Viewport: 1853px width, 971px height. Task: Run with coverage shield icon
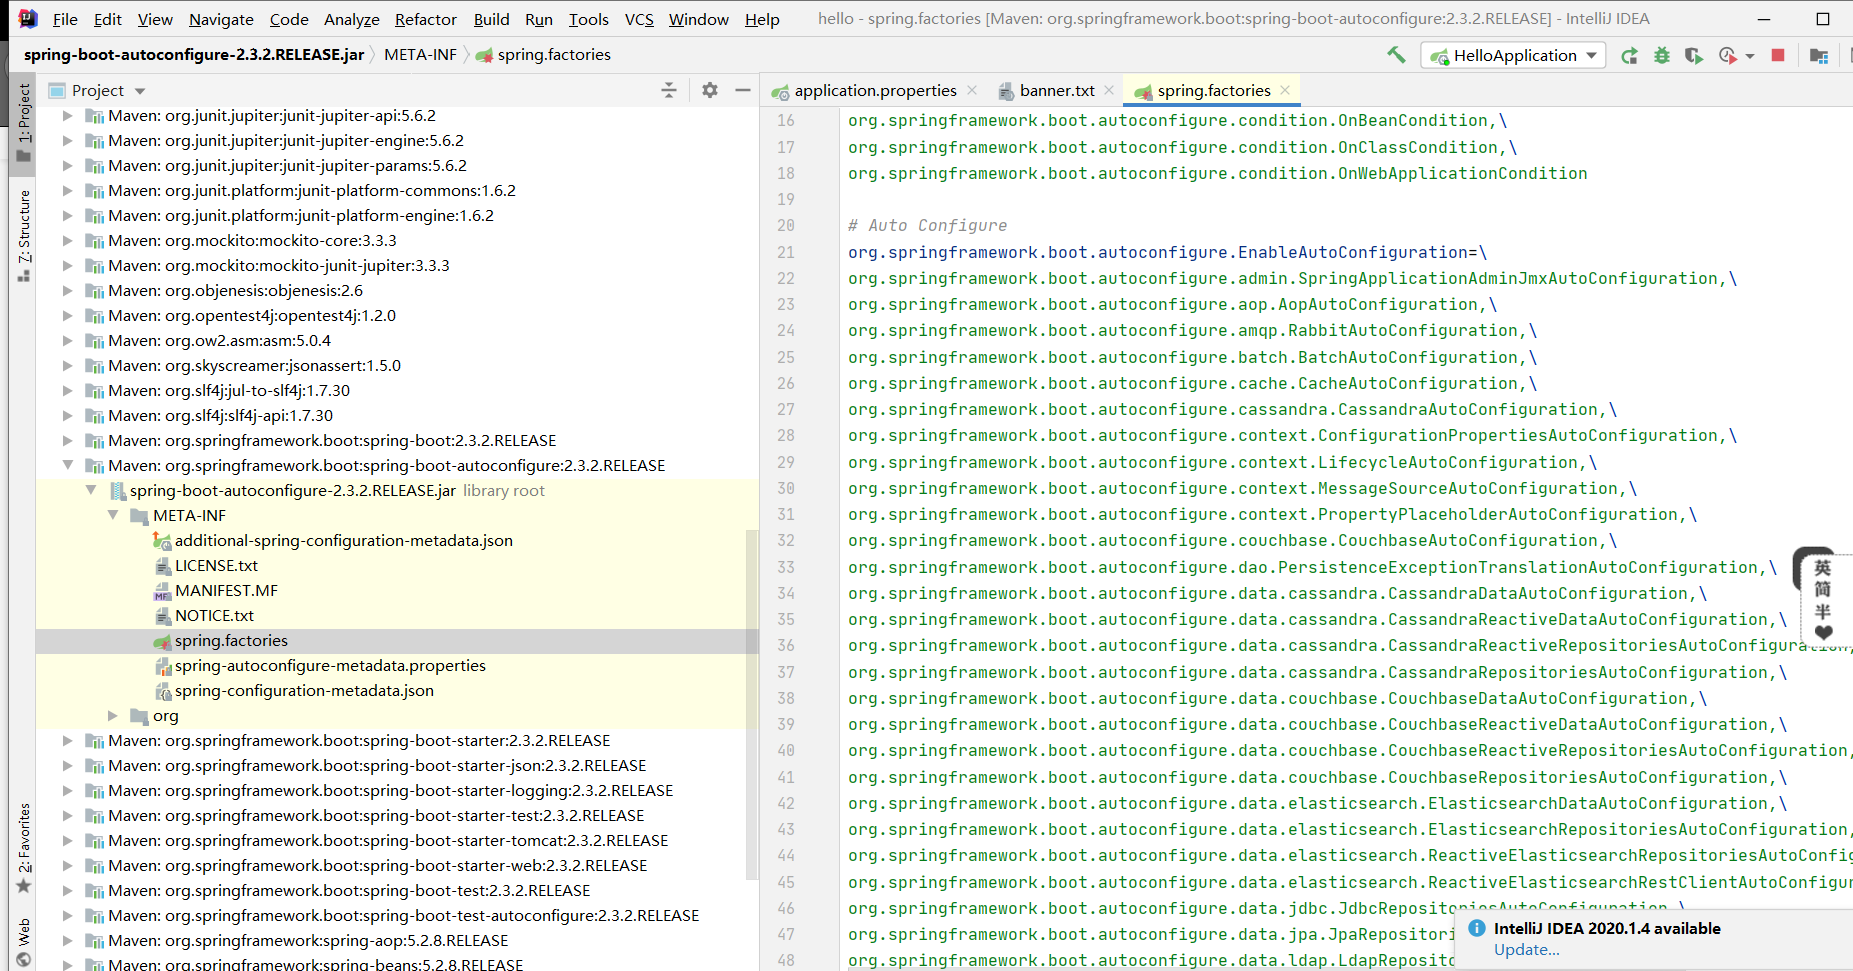click(1693, 55)
